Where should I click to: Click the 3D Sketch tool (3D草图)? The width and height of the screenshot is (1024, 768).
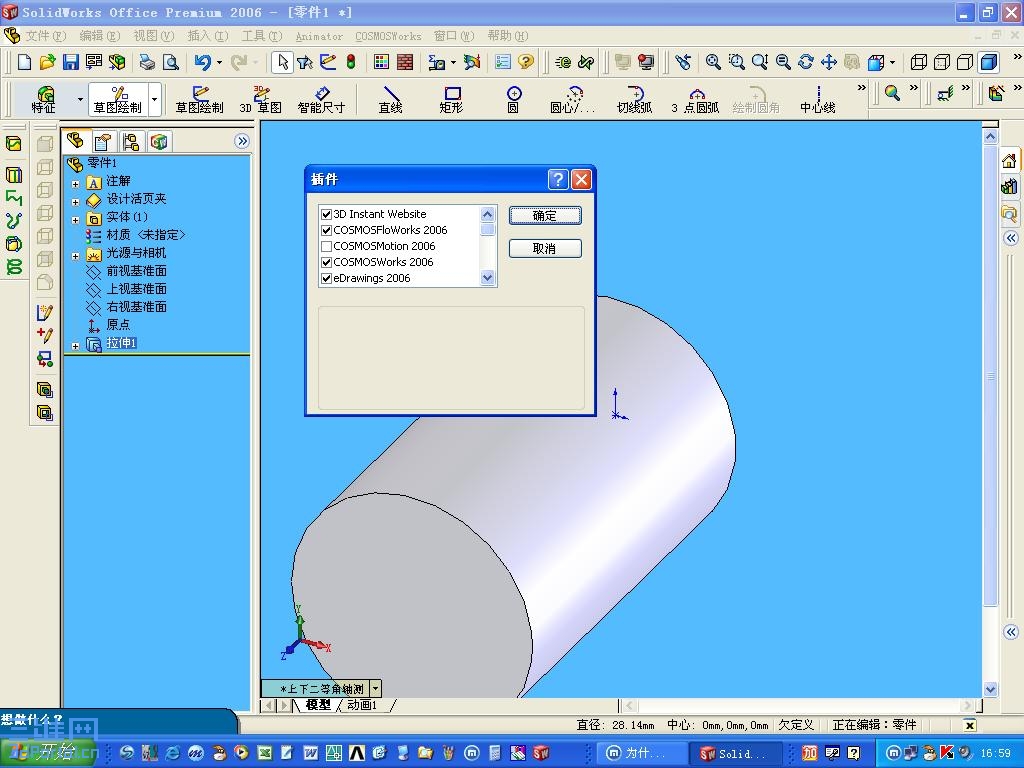261,99
